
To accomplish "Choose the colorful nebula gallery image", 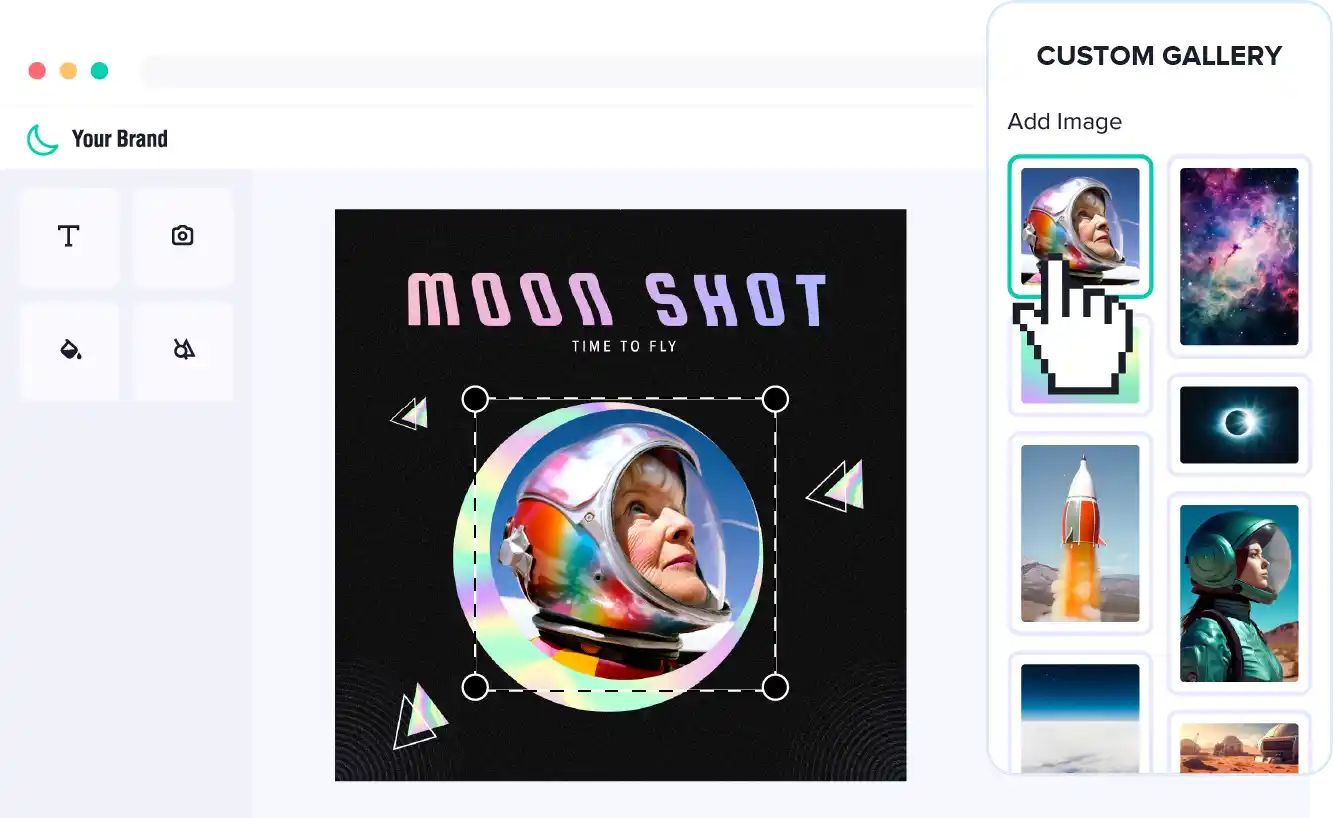I will 1239,257.
